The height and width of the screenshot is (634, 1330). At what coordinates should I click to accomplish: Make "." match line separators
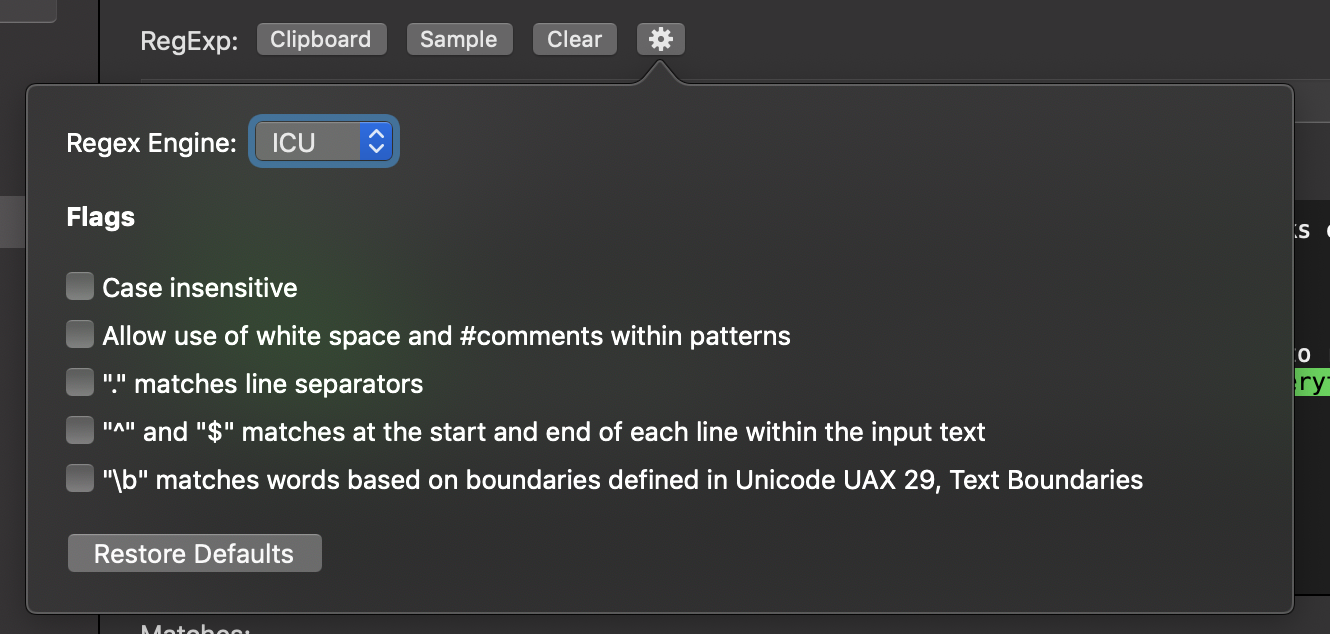79,381
